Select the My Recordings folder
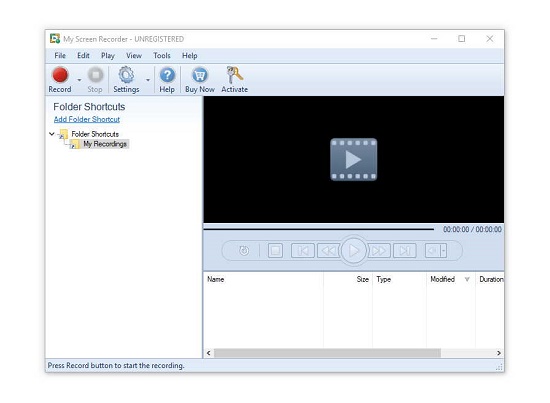This screenshot has height=403, width=550. point(105,144)
